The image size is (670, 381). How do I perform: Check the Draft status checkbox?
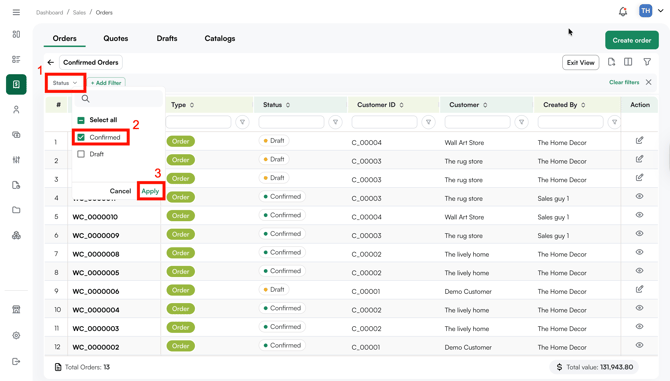(81, 154)
